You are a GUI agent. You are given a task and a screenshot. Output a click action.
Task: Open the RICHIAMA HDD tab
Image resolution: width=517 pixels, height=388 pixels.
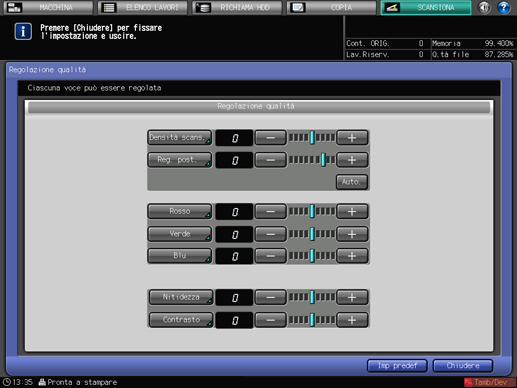pos(237,7)
